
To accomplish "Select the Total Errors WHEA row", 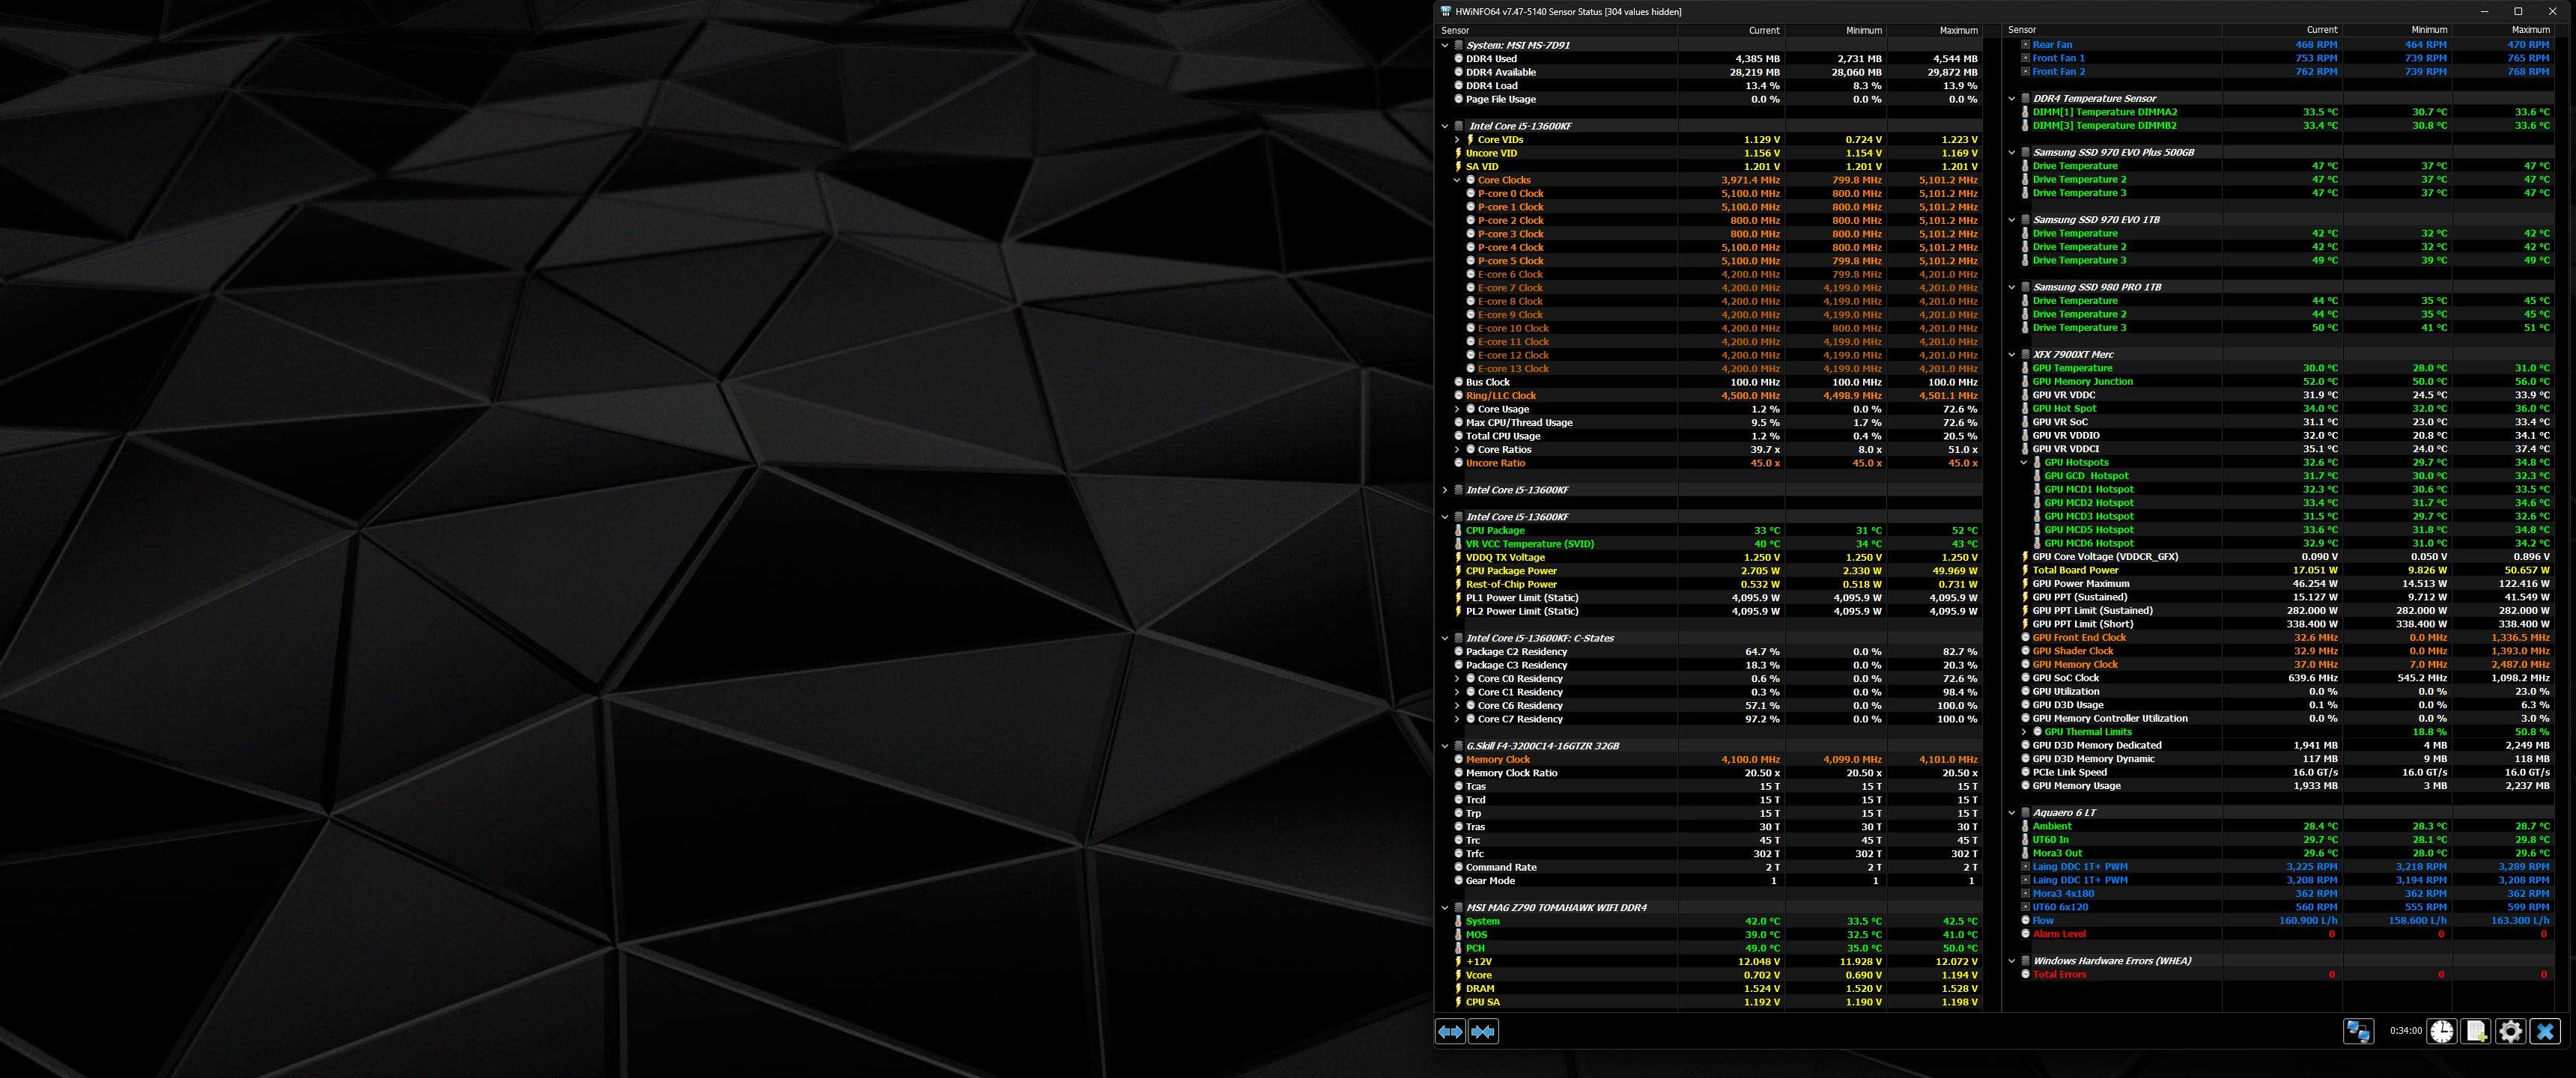I will click(x=2059, y=974).
